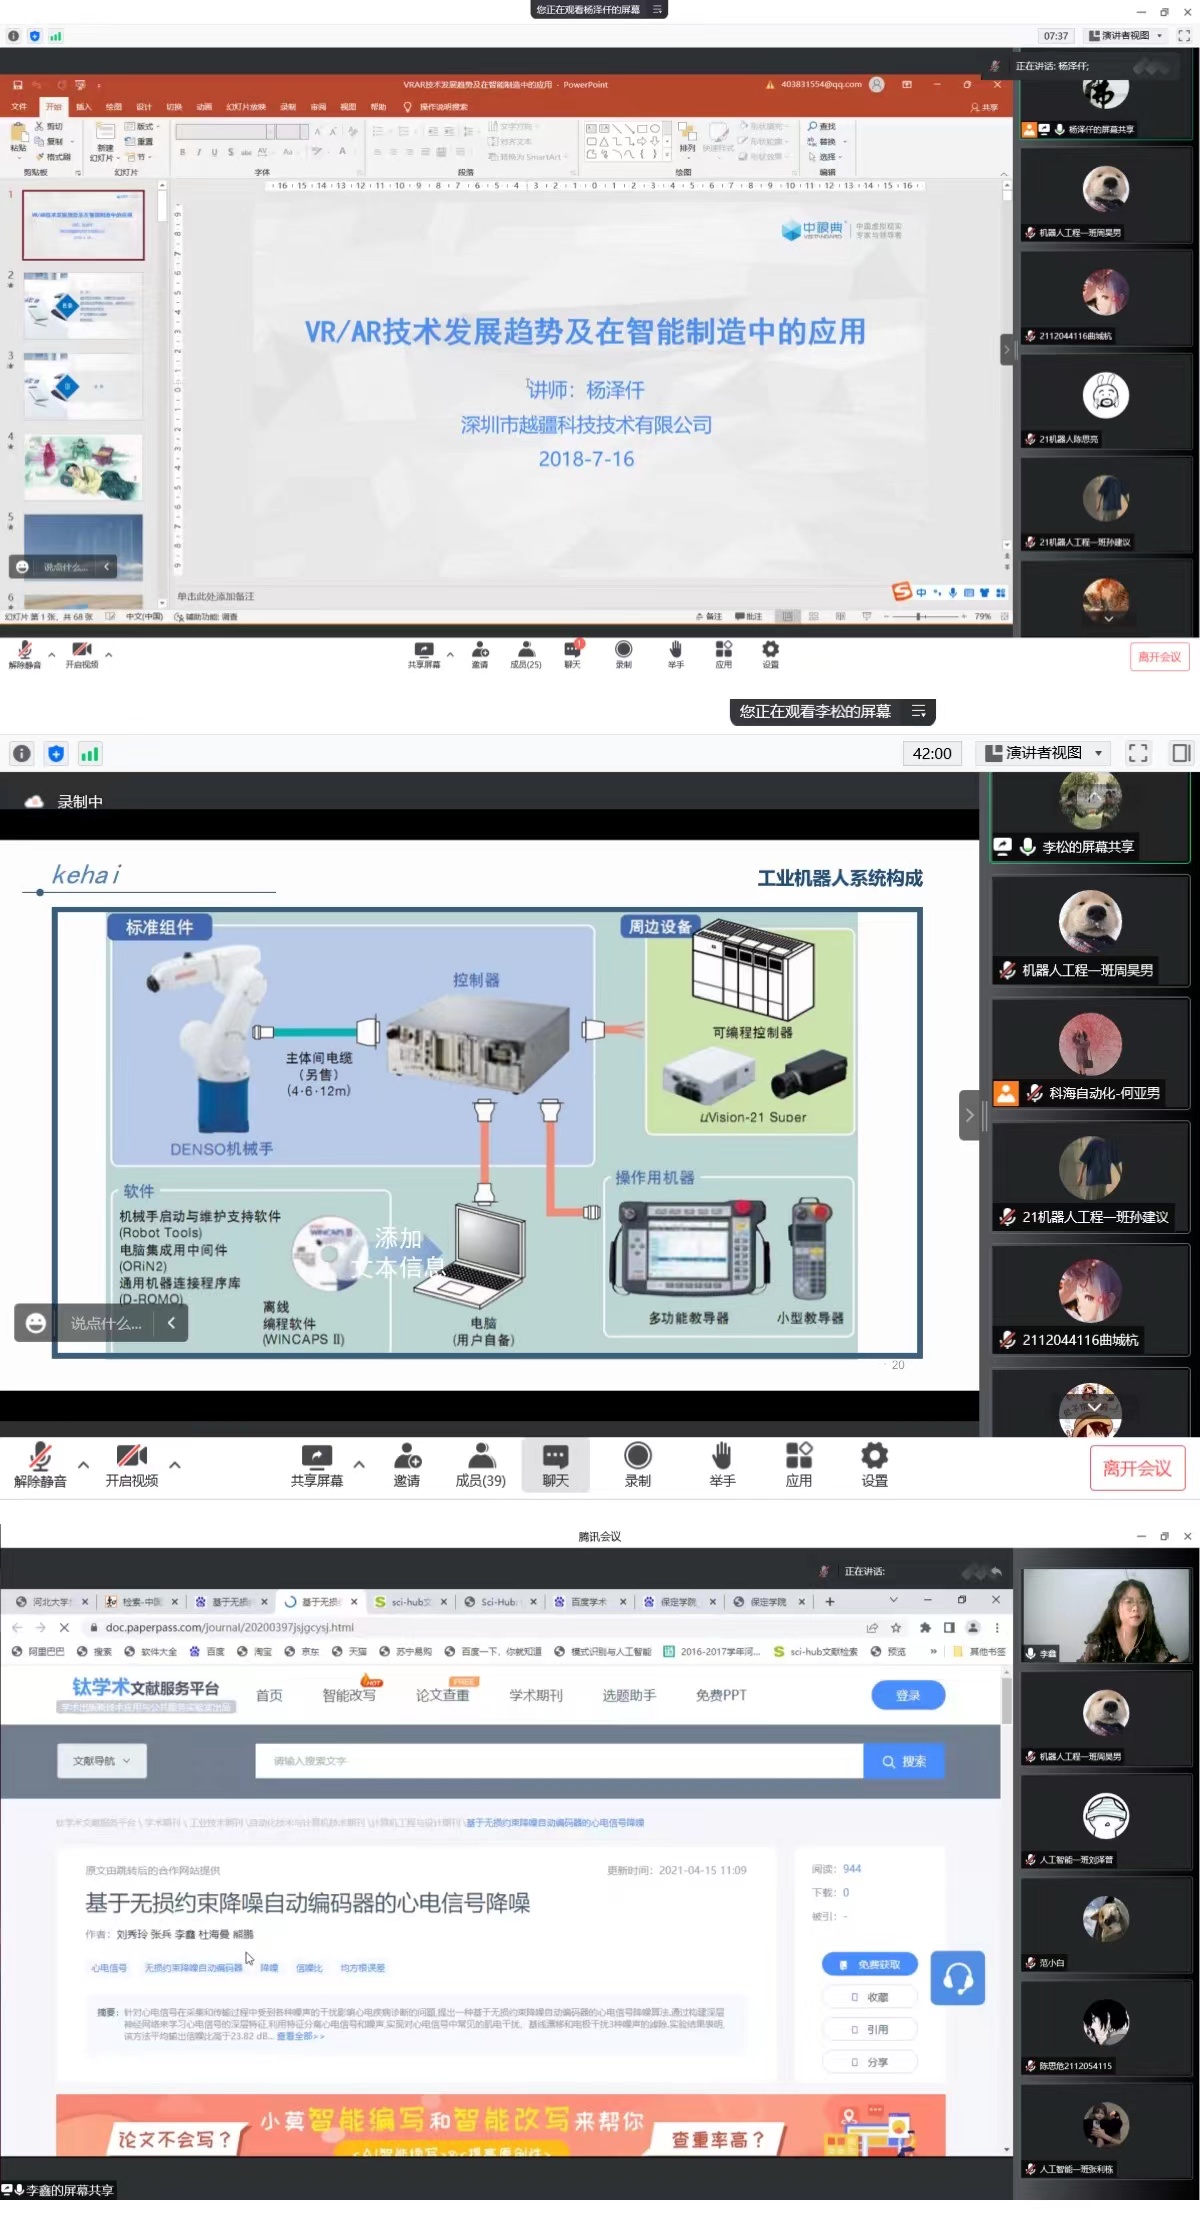Click the blue headset customer service icon

click(x=957, y=1977)
